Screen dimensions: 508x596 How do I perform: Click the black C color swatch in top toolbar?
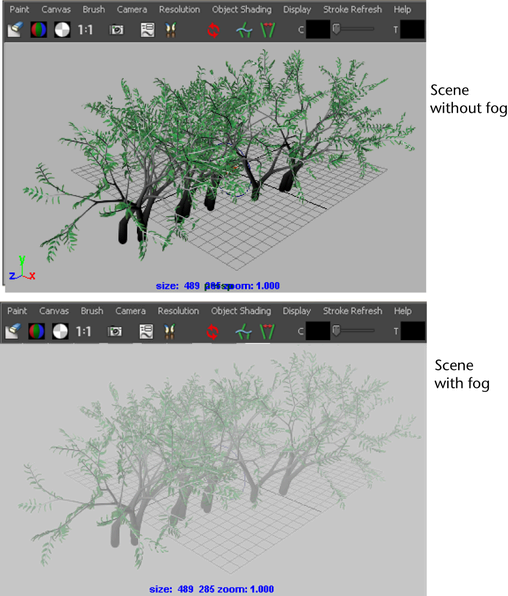coord(318,30)
